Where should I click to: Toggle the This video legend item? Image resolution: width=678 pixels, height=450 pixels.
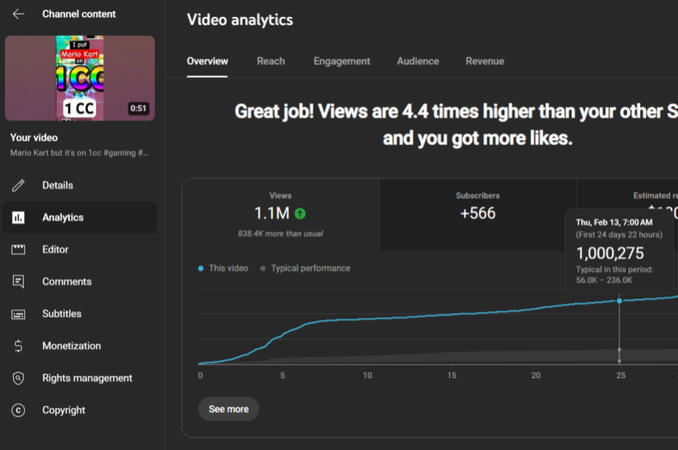click(224, 268)
